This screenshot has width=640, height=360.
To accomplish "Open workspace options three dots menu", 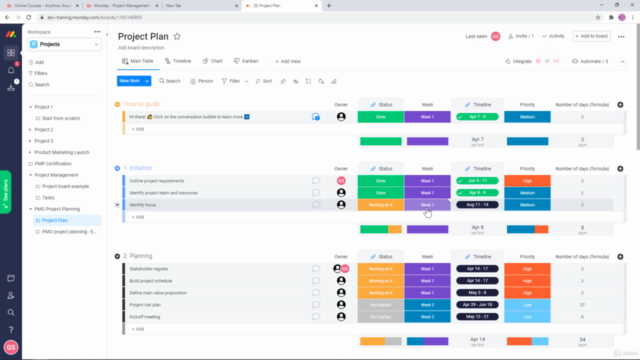I will (97, 32).
